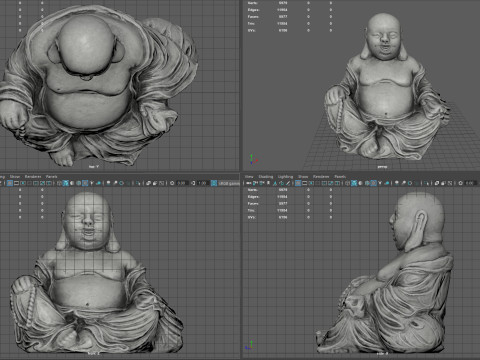Click axis orientation indicator in perspective viewport
Screen dimensions: 480x360
pyautogui.click(x=253, y=159)
